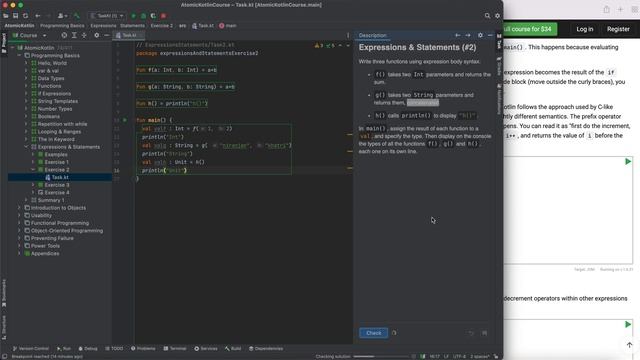
Task: Click the Appendices tree row
Action: [45, 253]
